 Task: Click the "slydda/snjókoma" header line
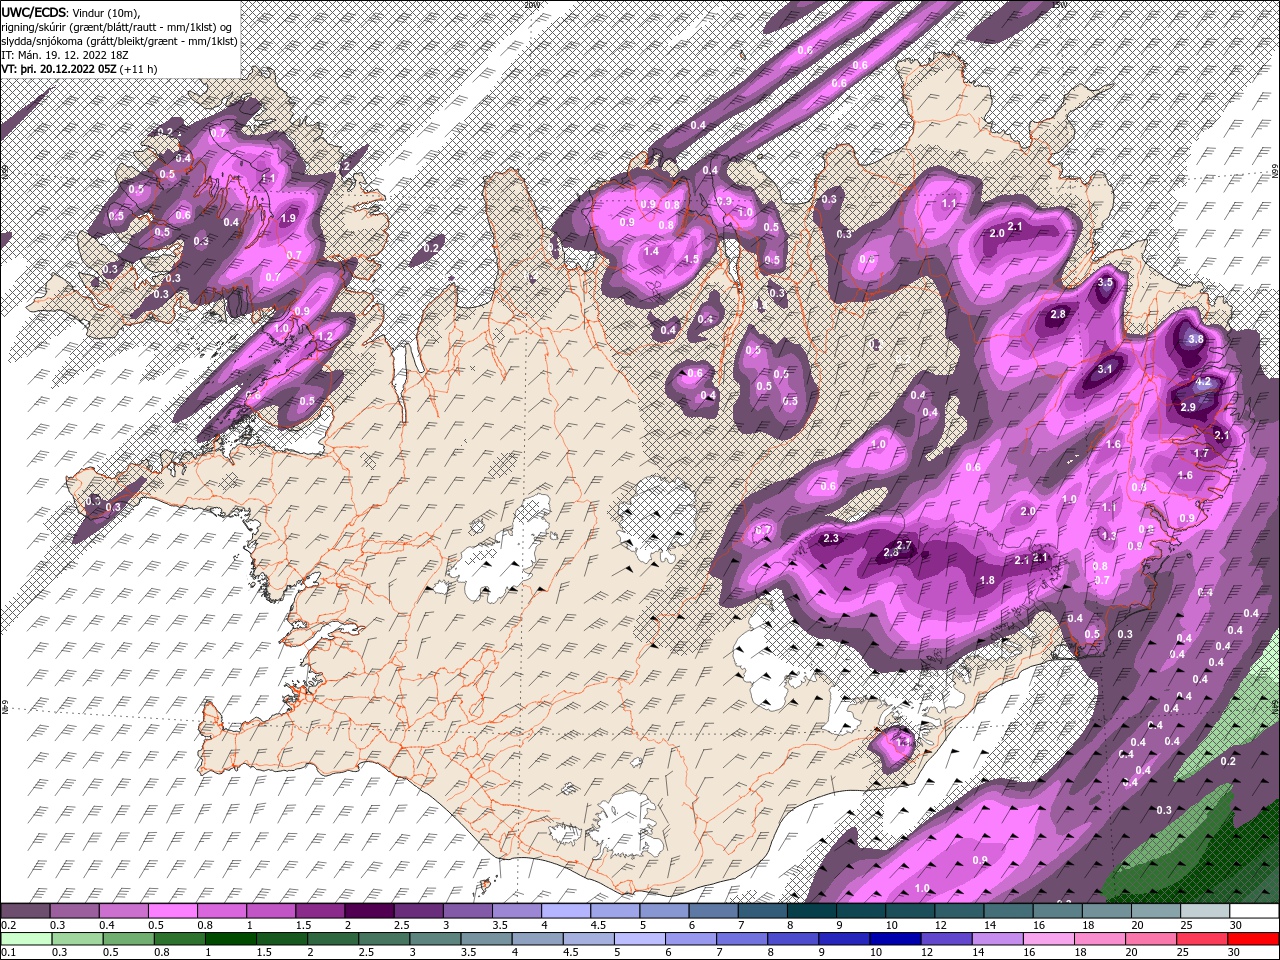(x=117, y=40)
